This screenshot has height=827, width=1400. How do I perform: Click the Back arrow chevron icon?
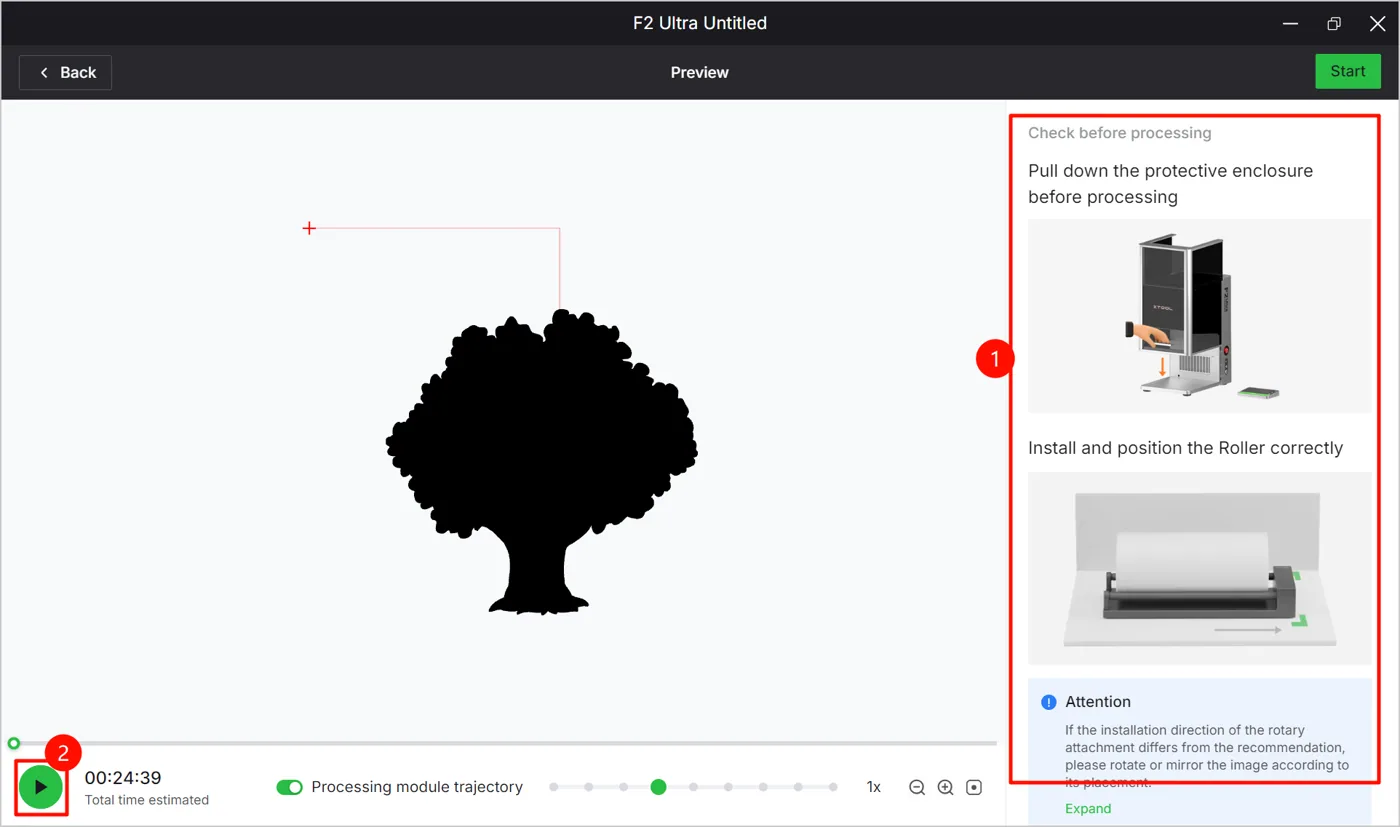(x=44, y=72)
